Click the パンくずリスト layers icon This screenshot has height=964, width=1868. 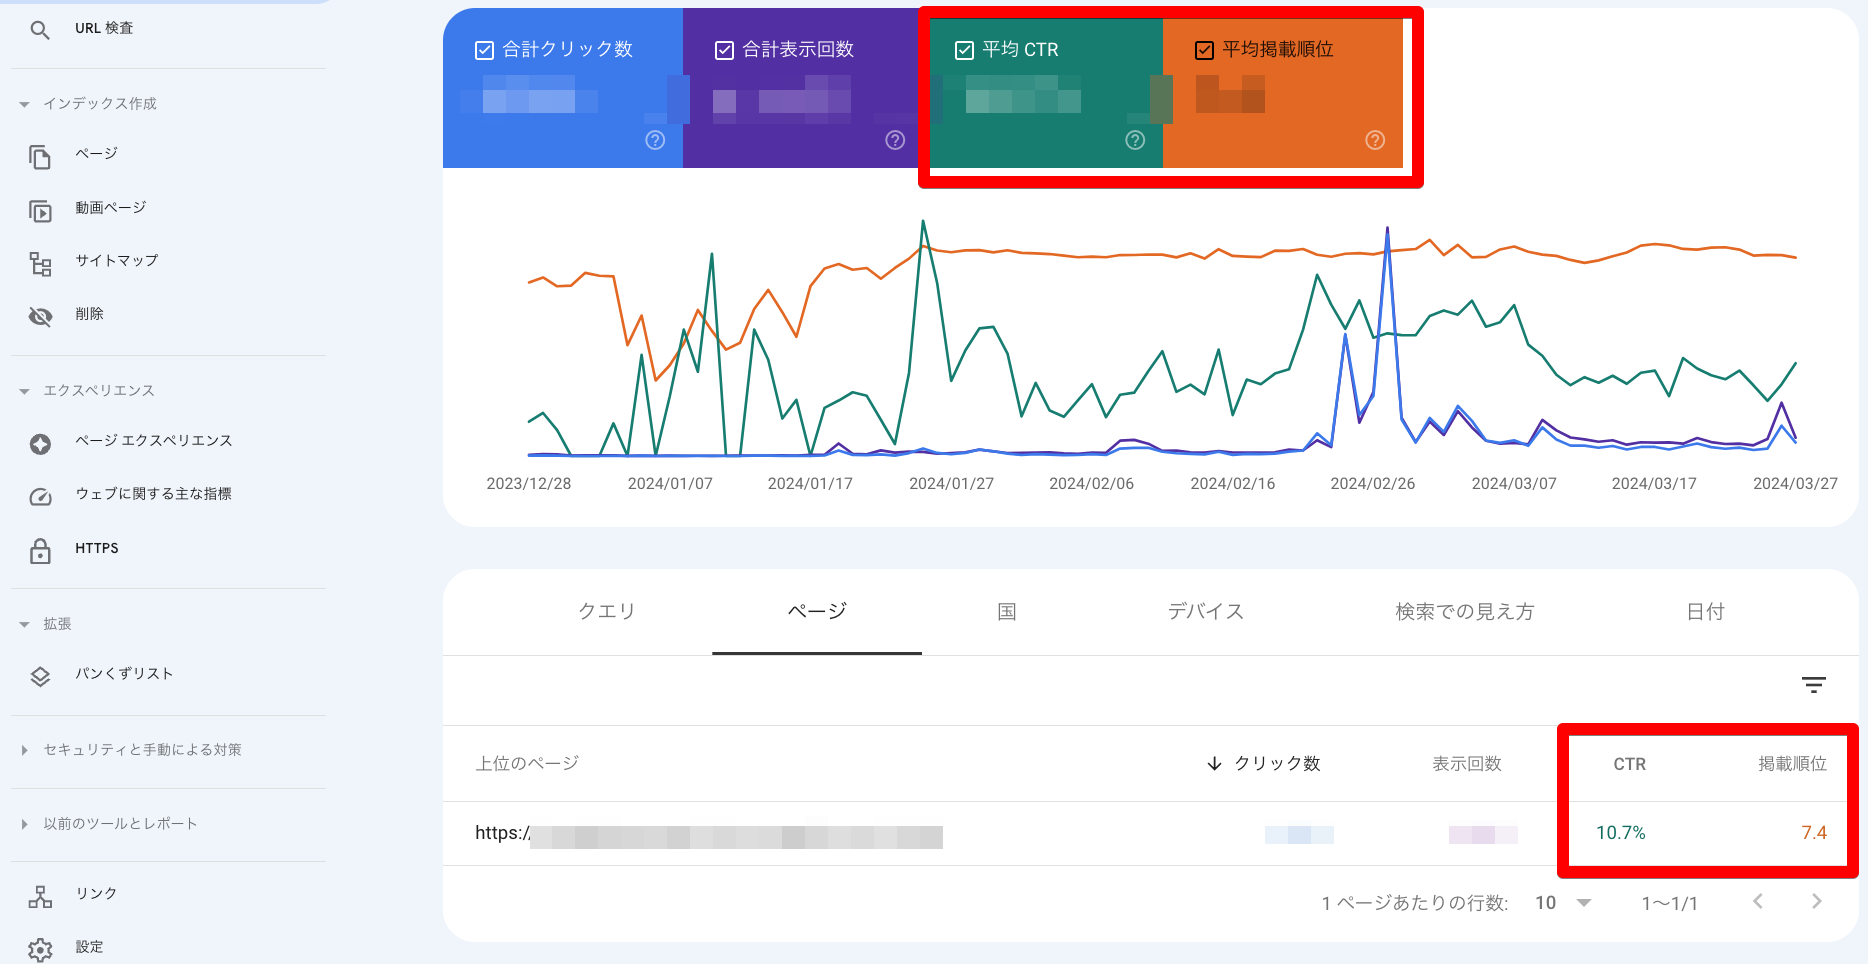pyautogui.click(x=40, y=677)
